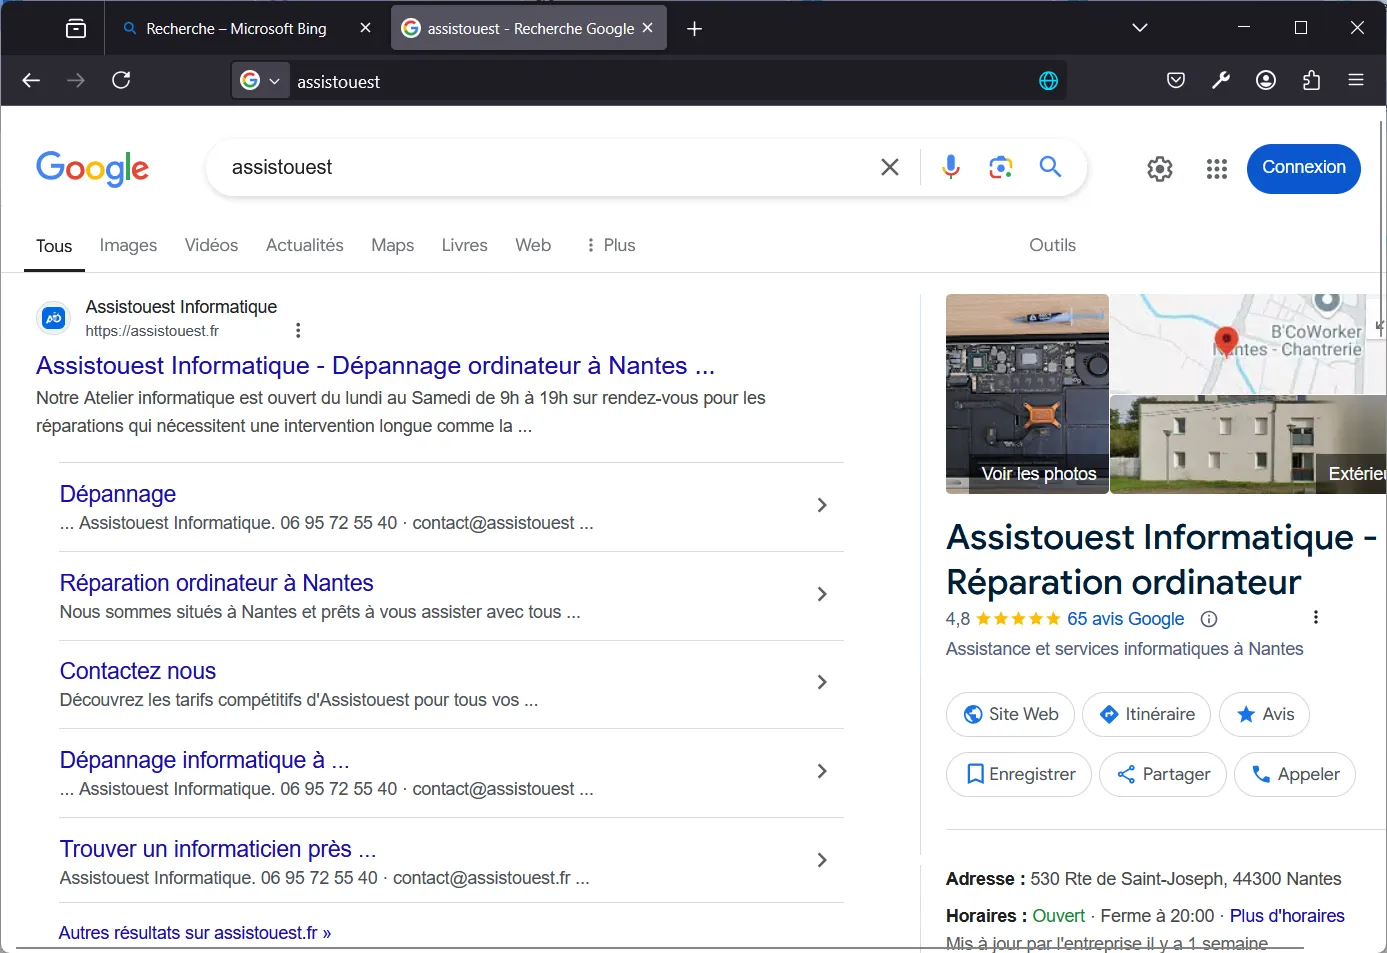Switch to the Livres tab
The image size is (1387, 953).
coord(465,245)
